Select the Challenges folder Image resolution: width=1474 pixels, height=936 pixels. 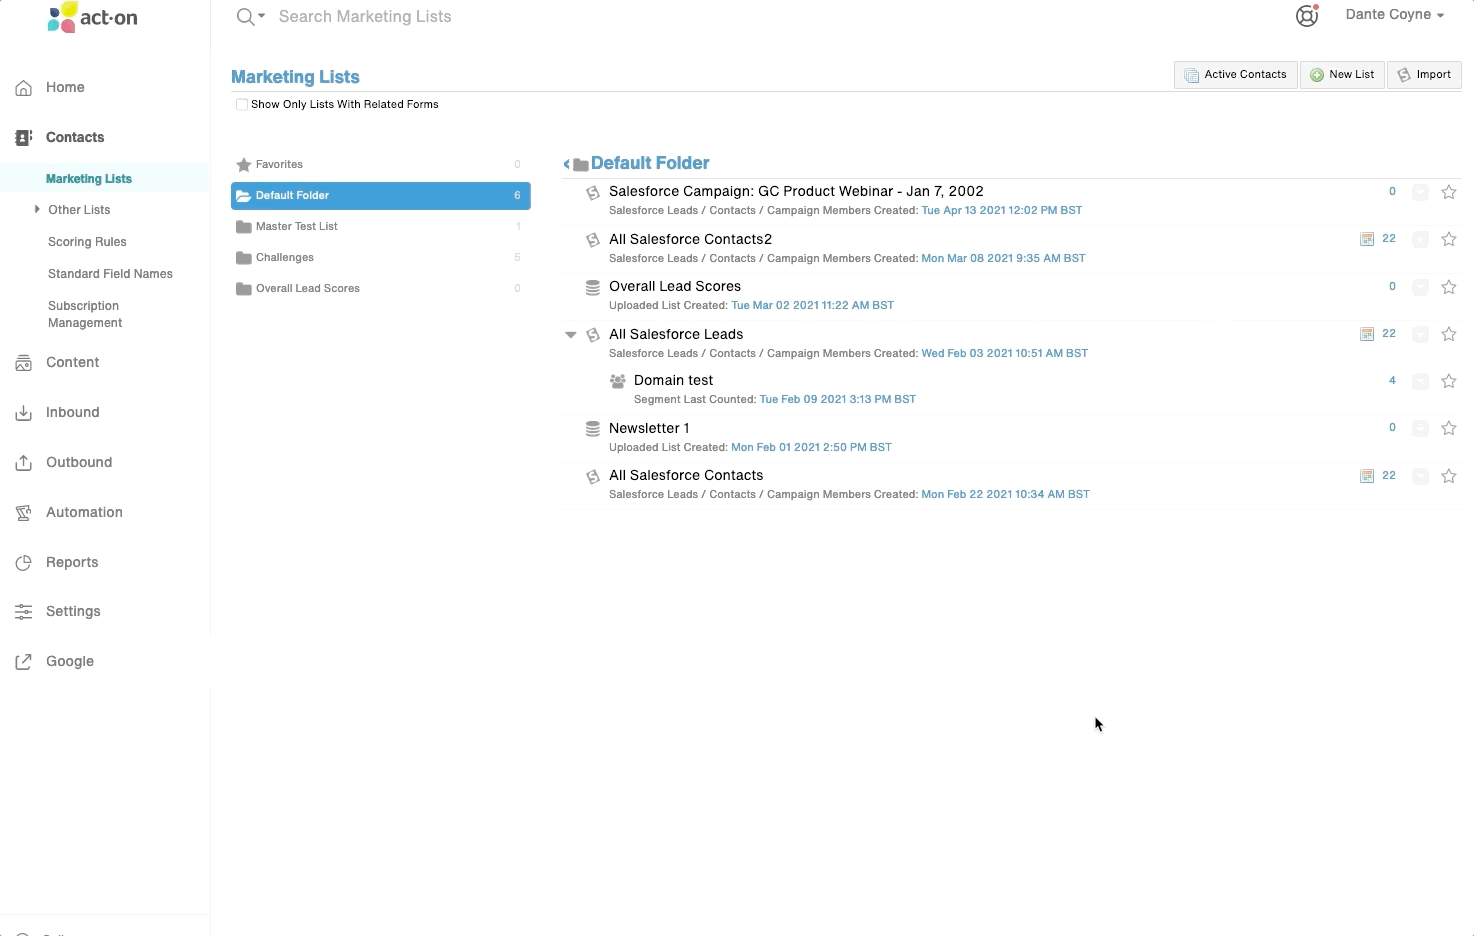pyautogui.click(x=380, y=258)
